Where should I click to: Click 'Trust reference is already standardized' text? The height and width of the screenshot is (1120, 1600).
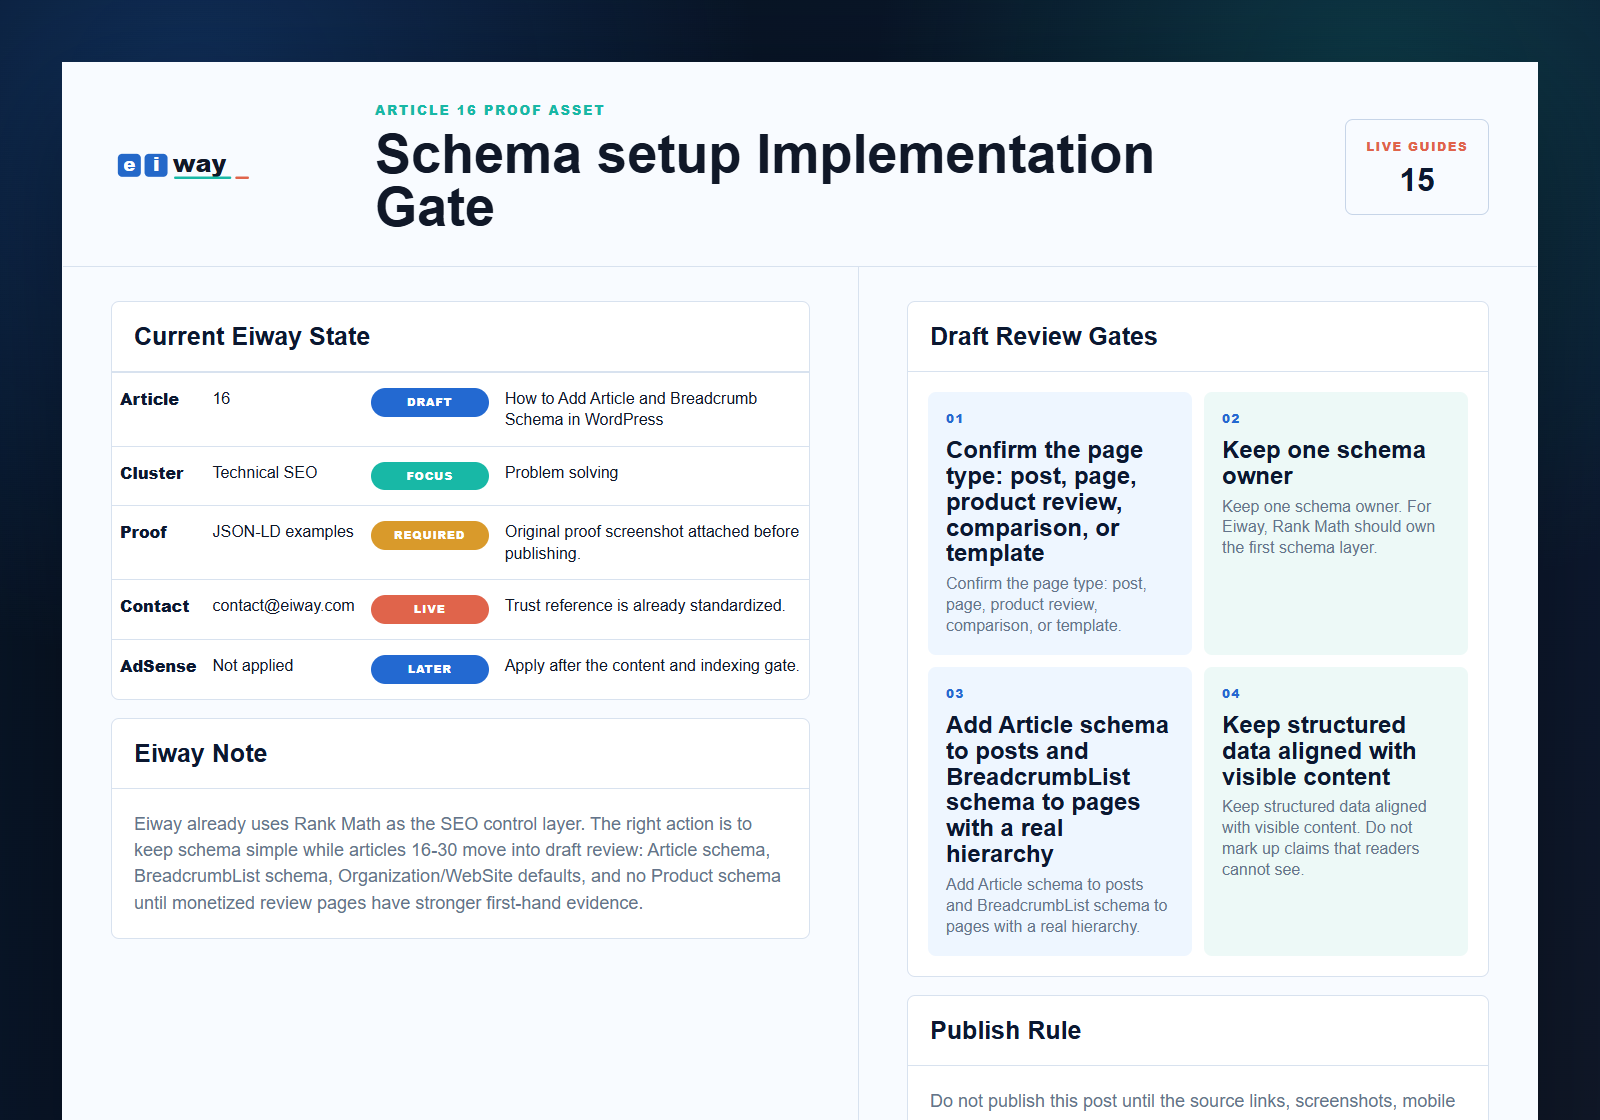coord(644,605)
